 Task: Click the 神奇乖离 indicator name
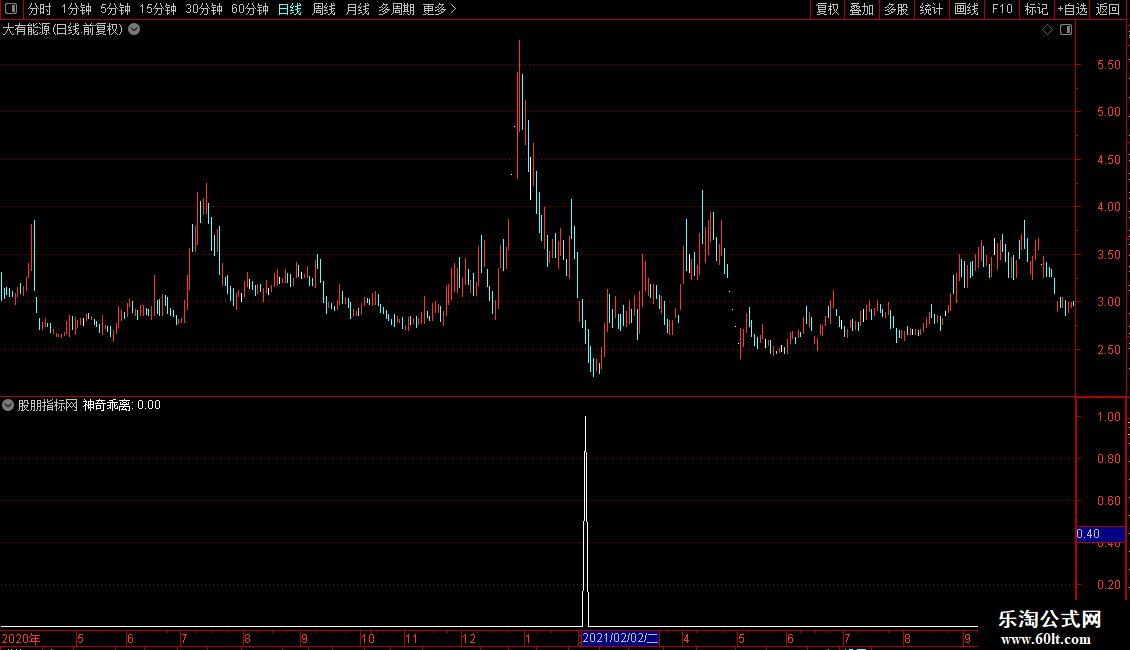point(107,405)
